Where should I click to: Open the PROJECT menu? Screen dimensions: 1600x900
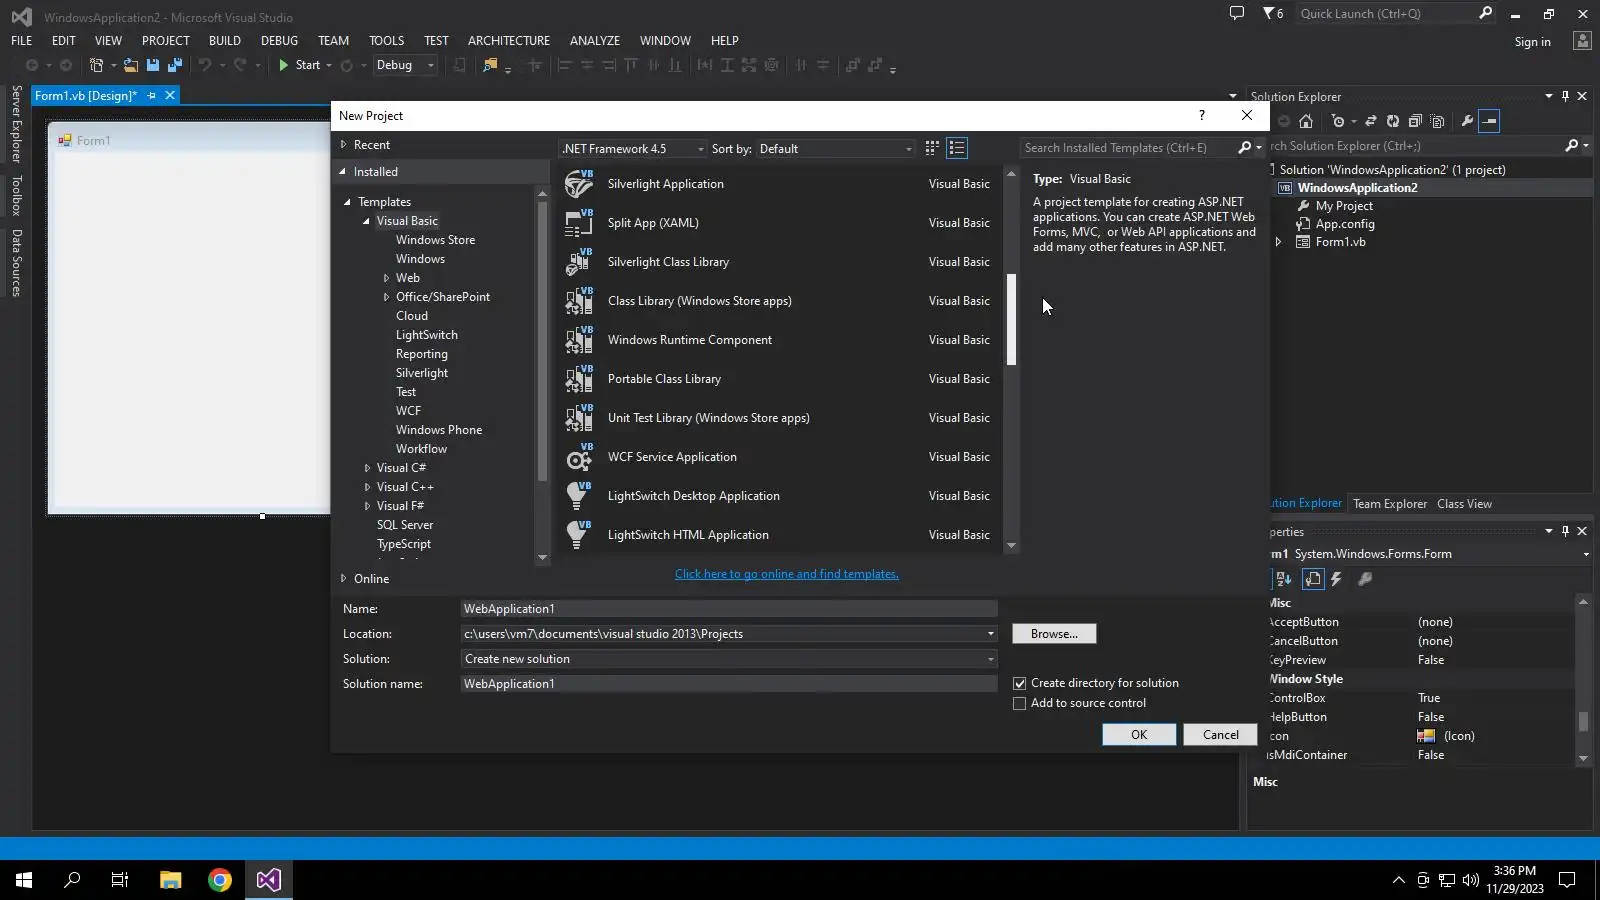coord(166,41)
